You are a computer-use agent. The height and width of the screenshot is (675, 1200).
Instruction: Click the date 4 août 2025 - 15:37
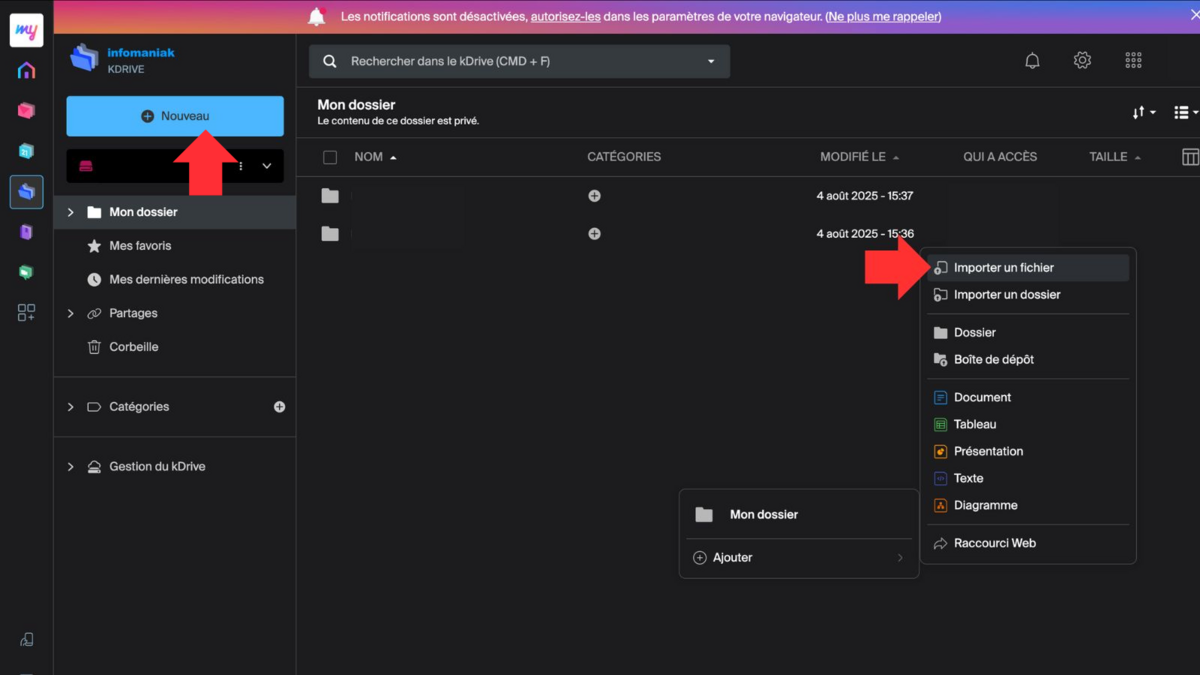[x=865, y=196]
